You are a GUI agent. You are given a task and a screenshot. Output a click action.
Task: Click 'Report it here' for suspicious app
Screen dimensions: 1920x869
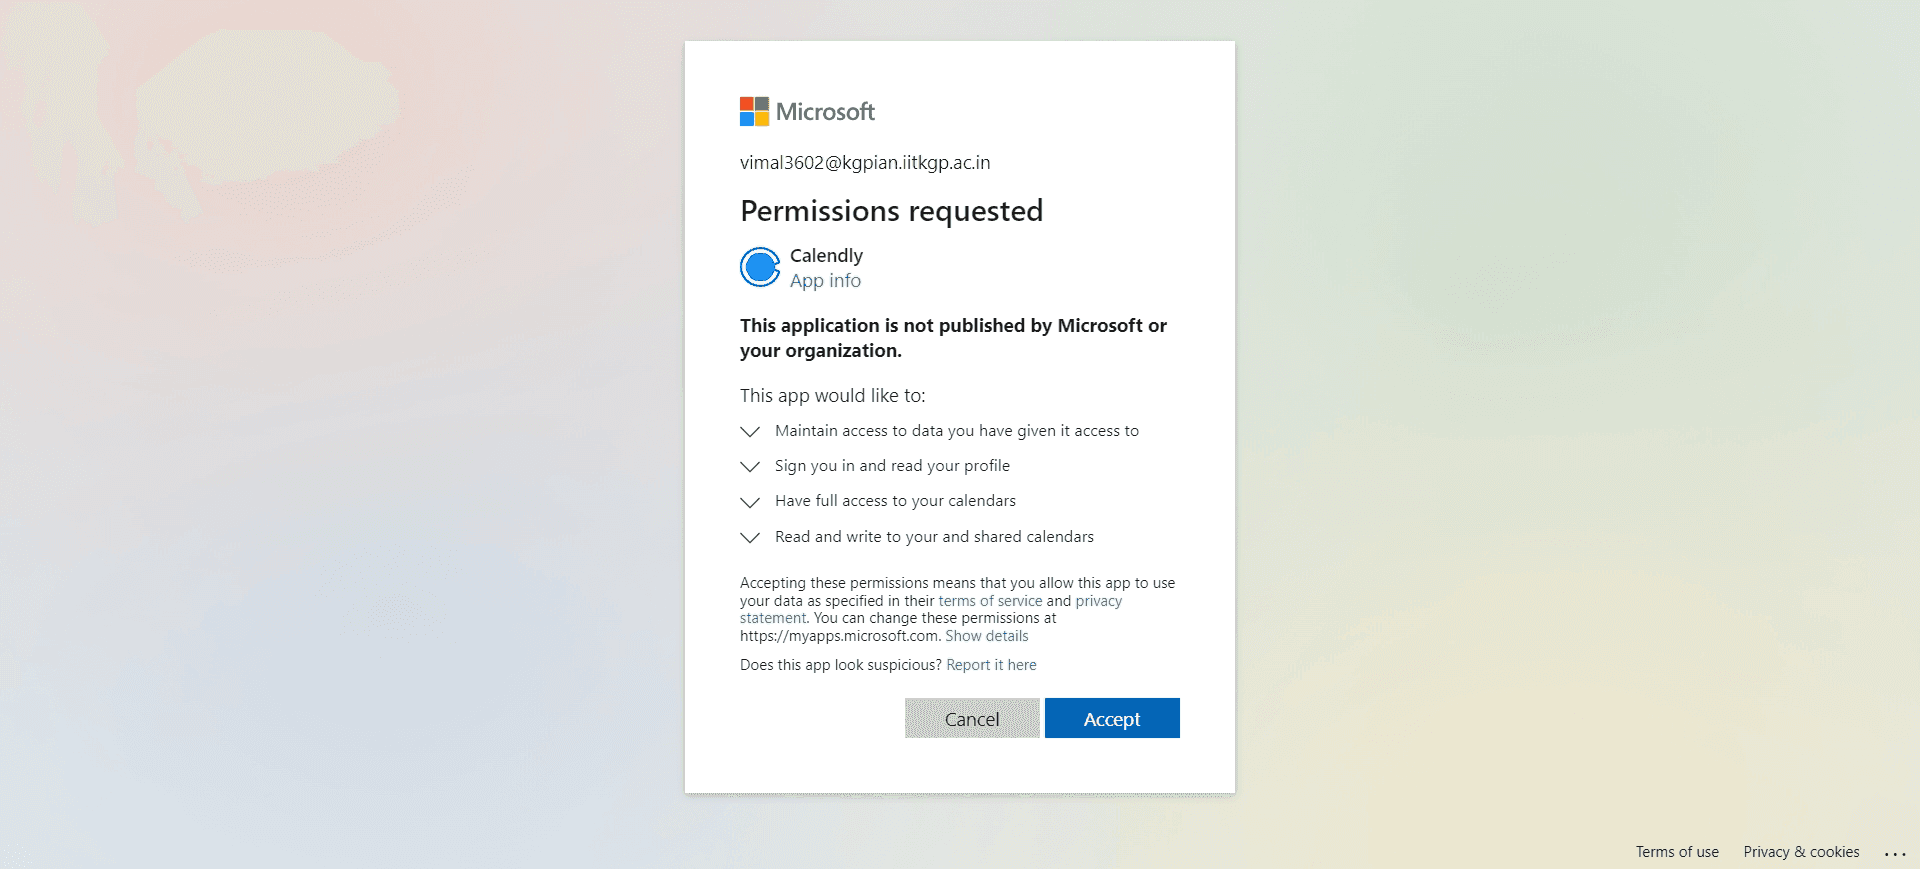click(991, 665)
